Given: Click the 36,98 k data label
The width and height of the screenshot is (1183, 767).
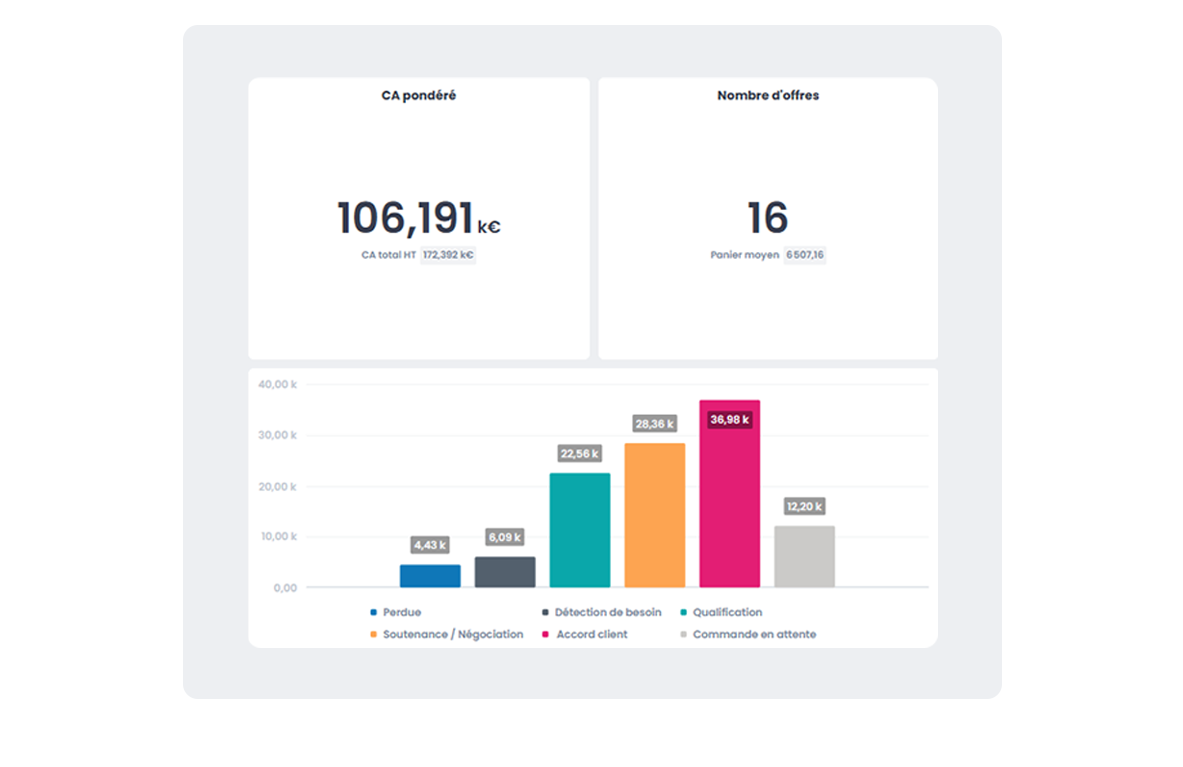Looking at the screenshot, I should click(730, 420).
